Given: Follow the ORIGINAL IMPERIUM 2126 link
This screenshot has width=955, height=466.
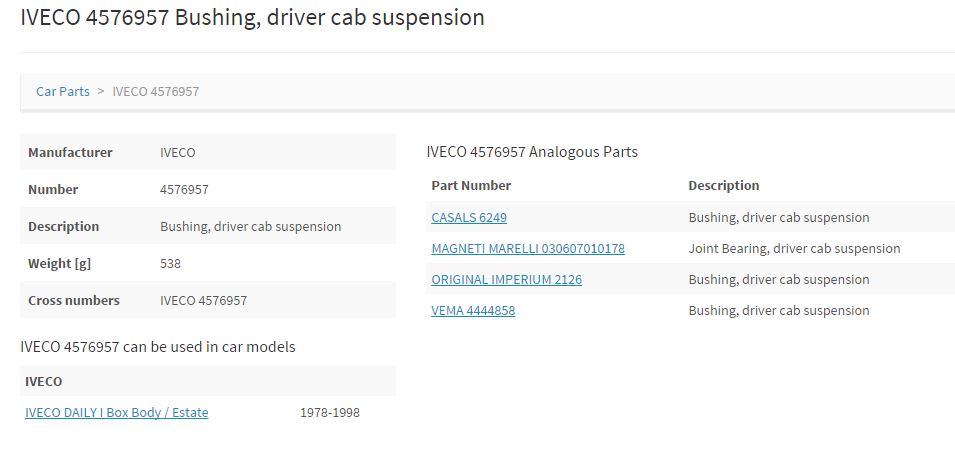Looking at the screenshot, I should pyautogui.click(x=506, y=279).
